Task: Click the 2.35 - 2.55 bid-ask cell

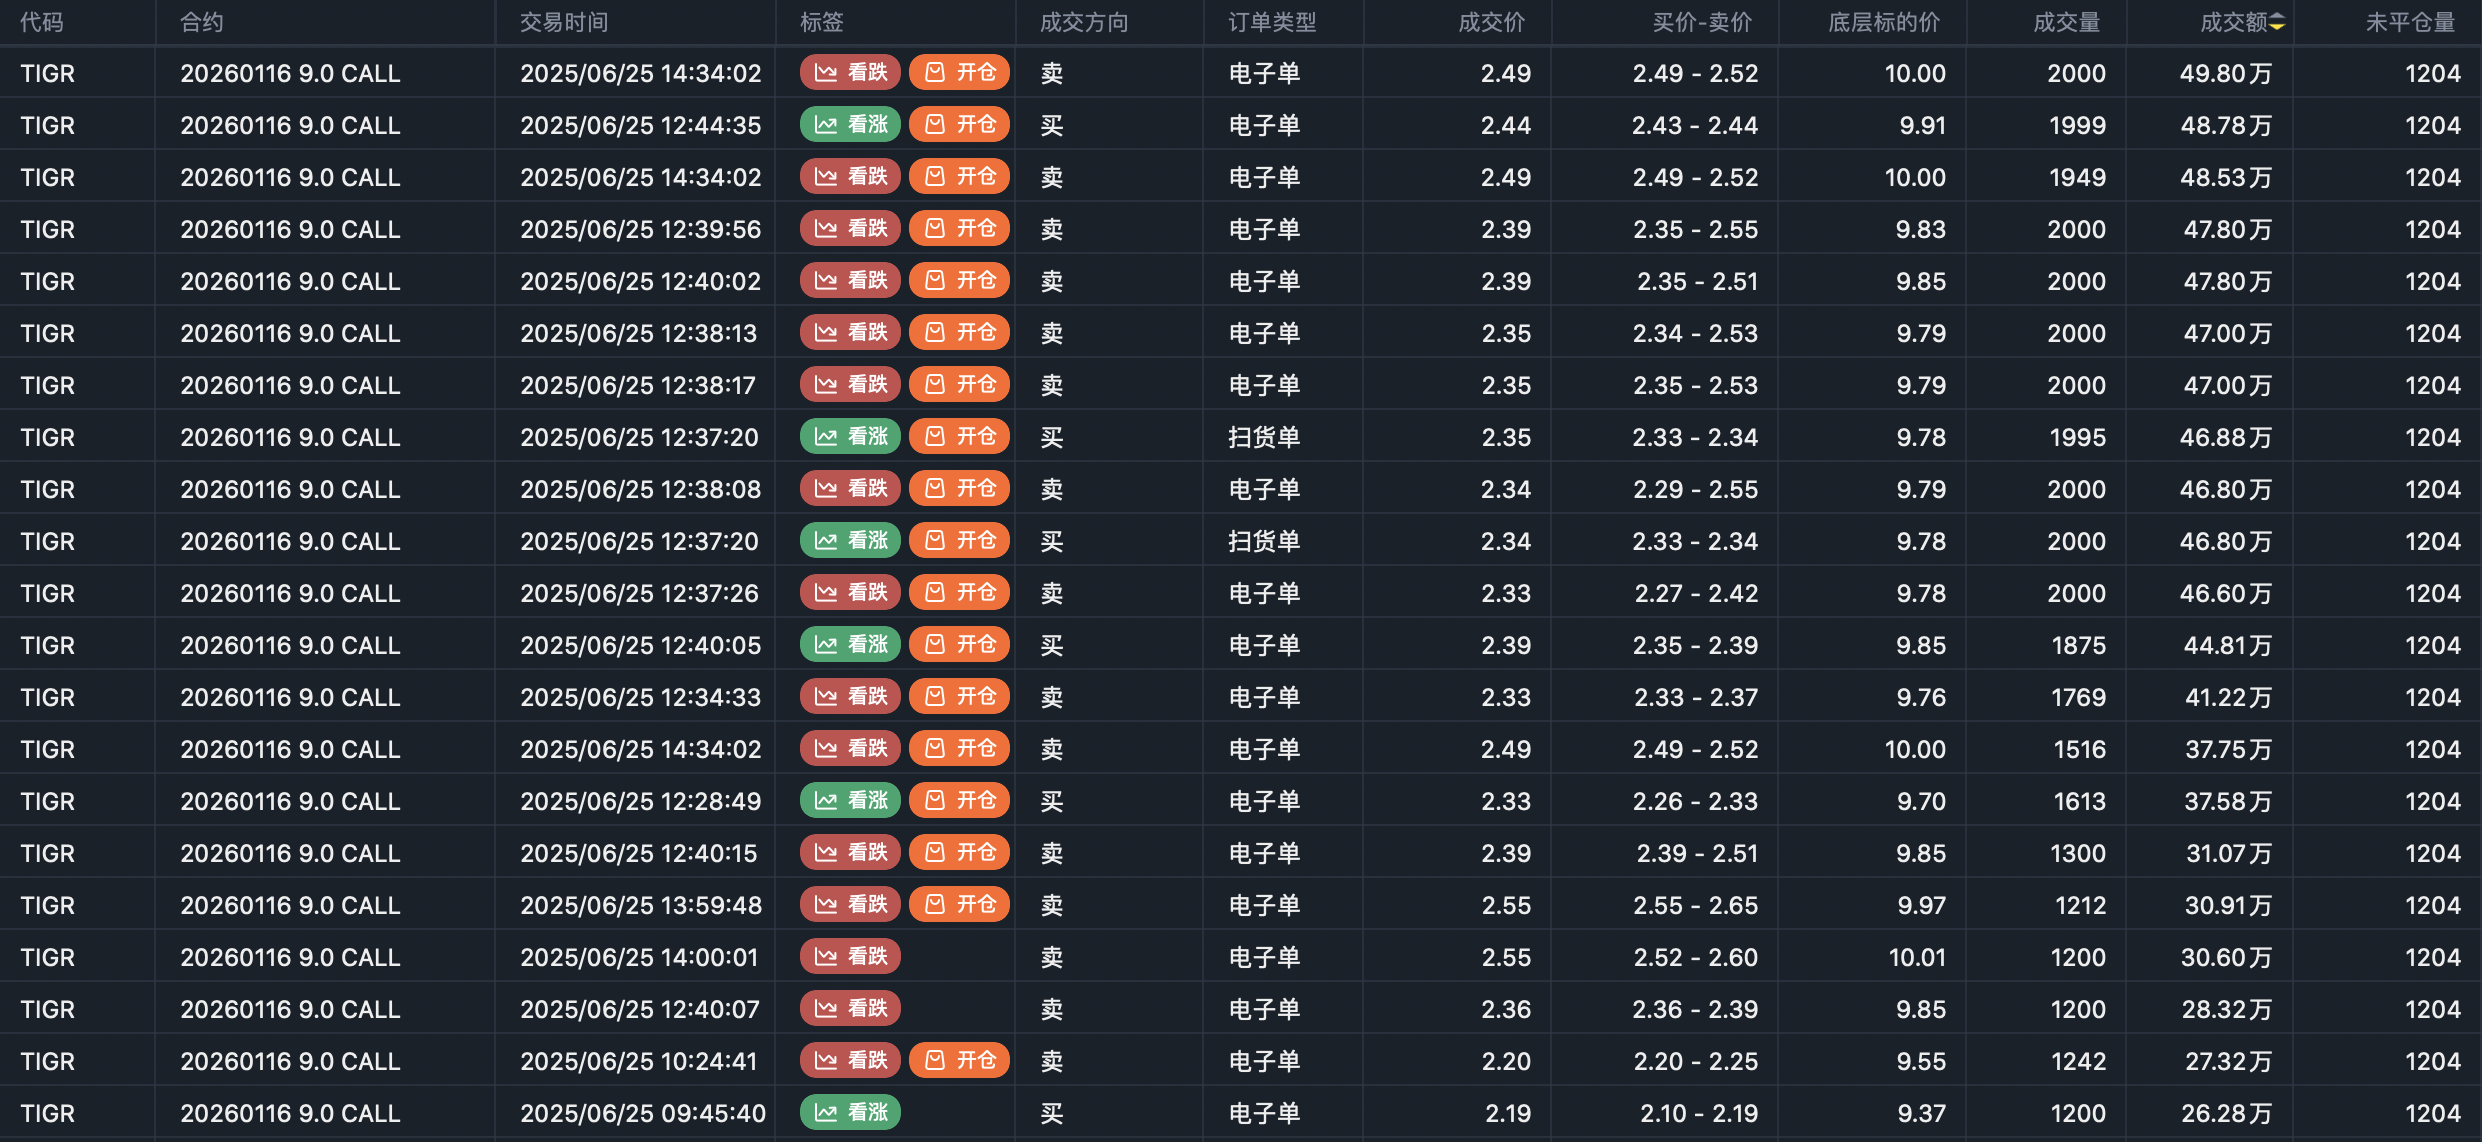Action: (1696, 229)
